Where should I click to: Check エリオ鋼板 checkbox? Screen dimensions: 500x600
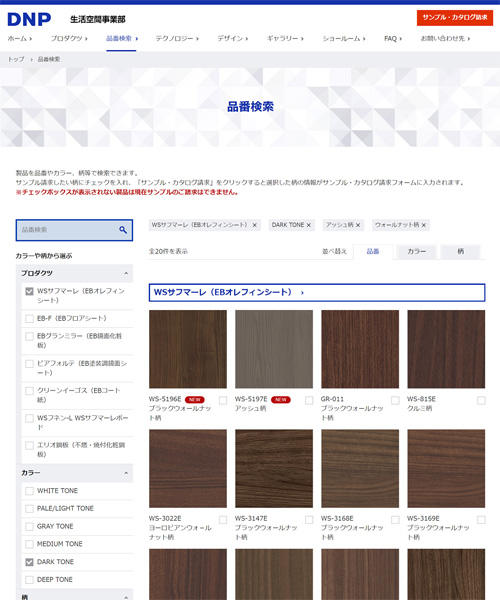[29, 445]
